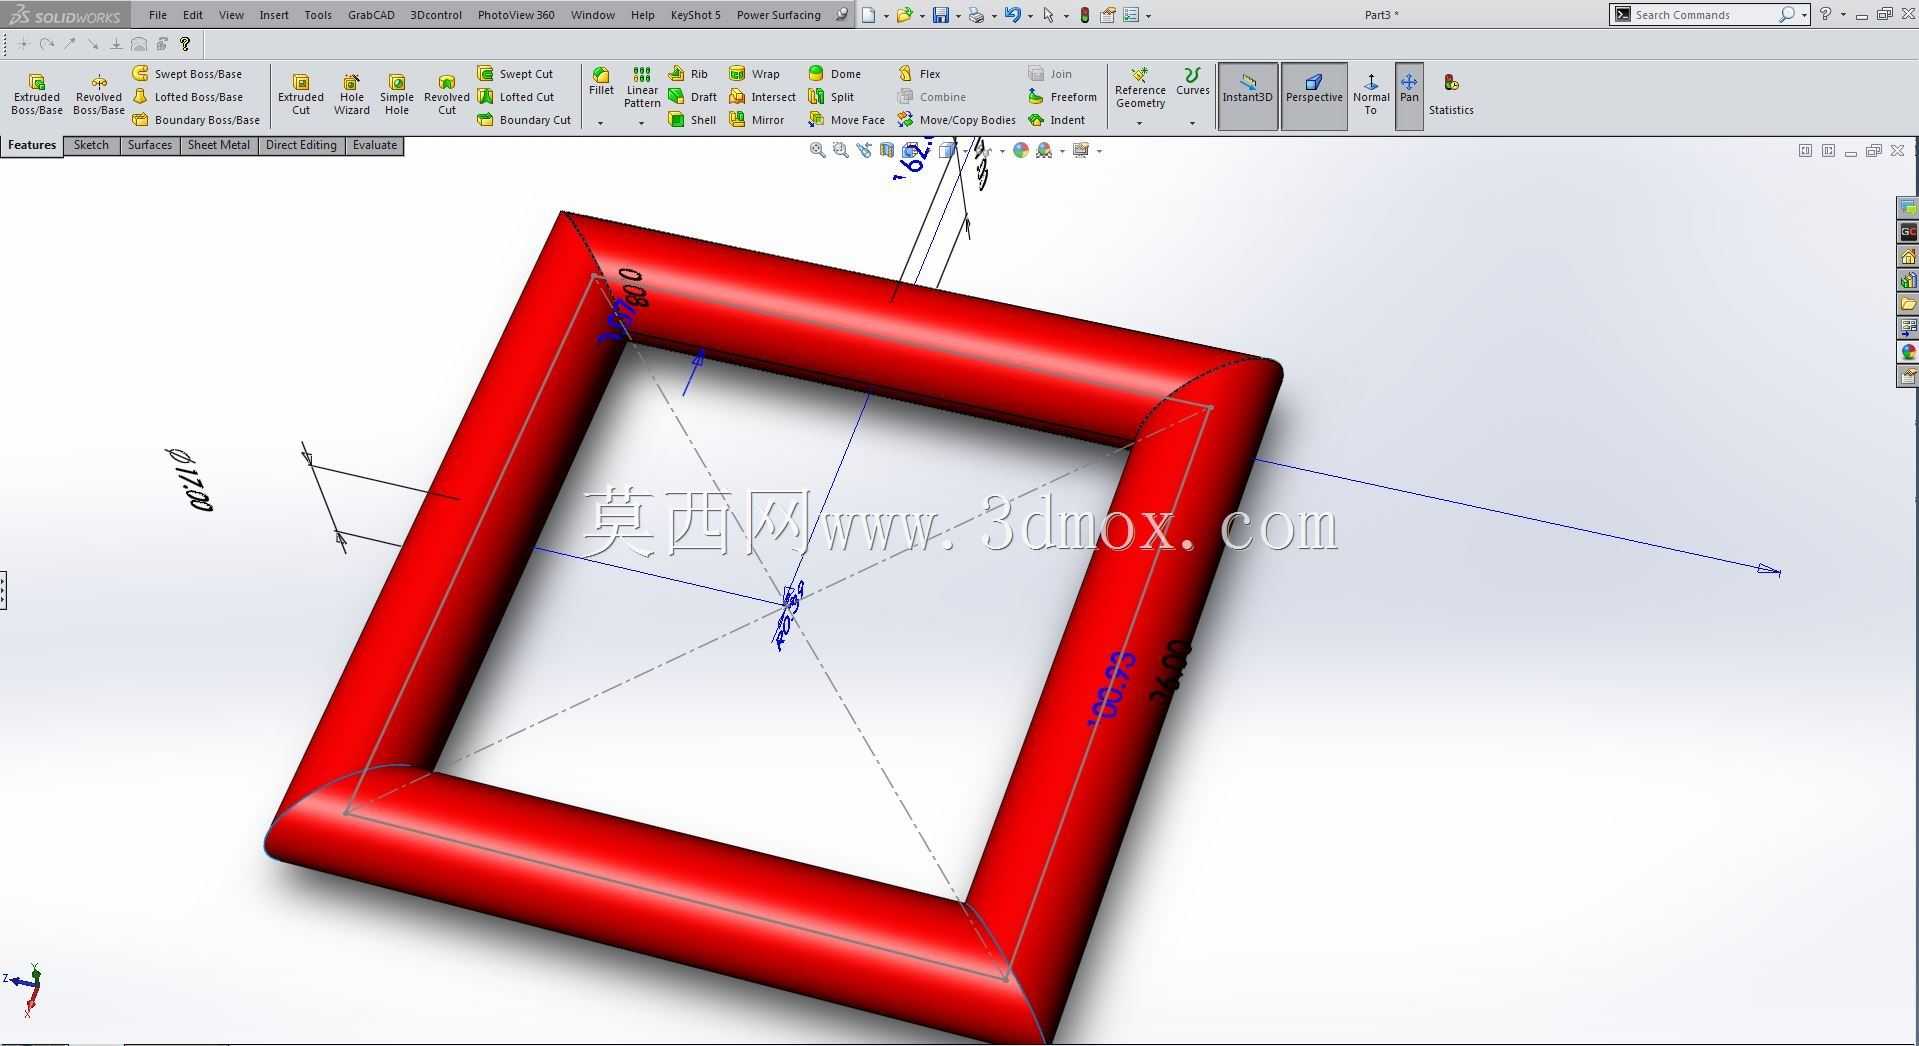
Task: Select the Wrap tool
Action: 754,74
